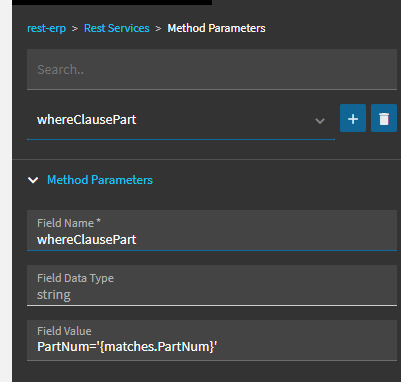Viewport: 401px width, 382px height.
Task: Focus the Search box
Action: [x=212, y=69]
